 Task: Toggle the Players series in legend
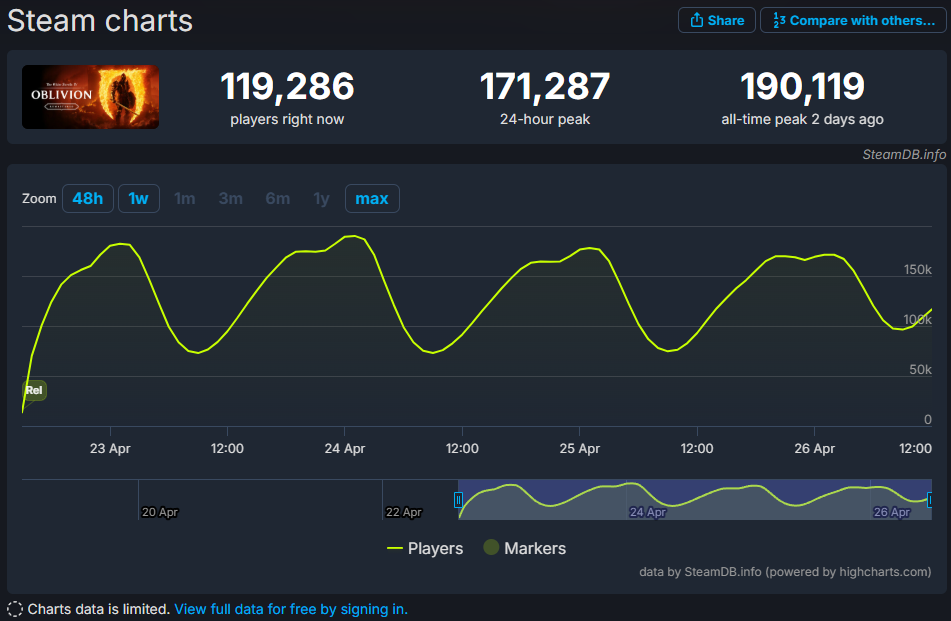coord(425,548)
